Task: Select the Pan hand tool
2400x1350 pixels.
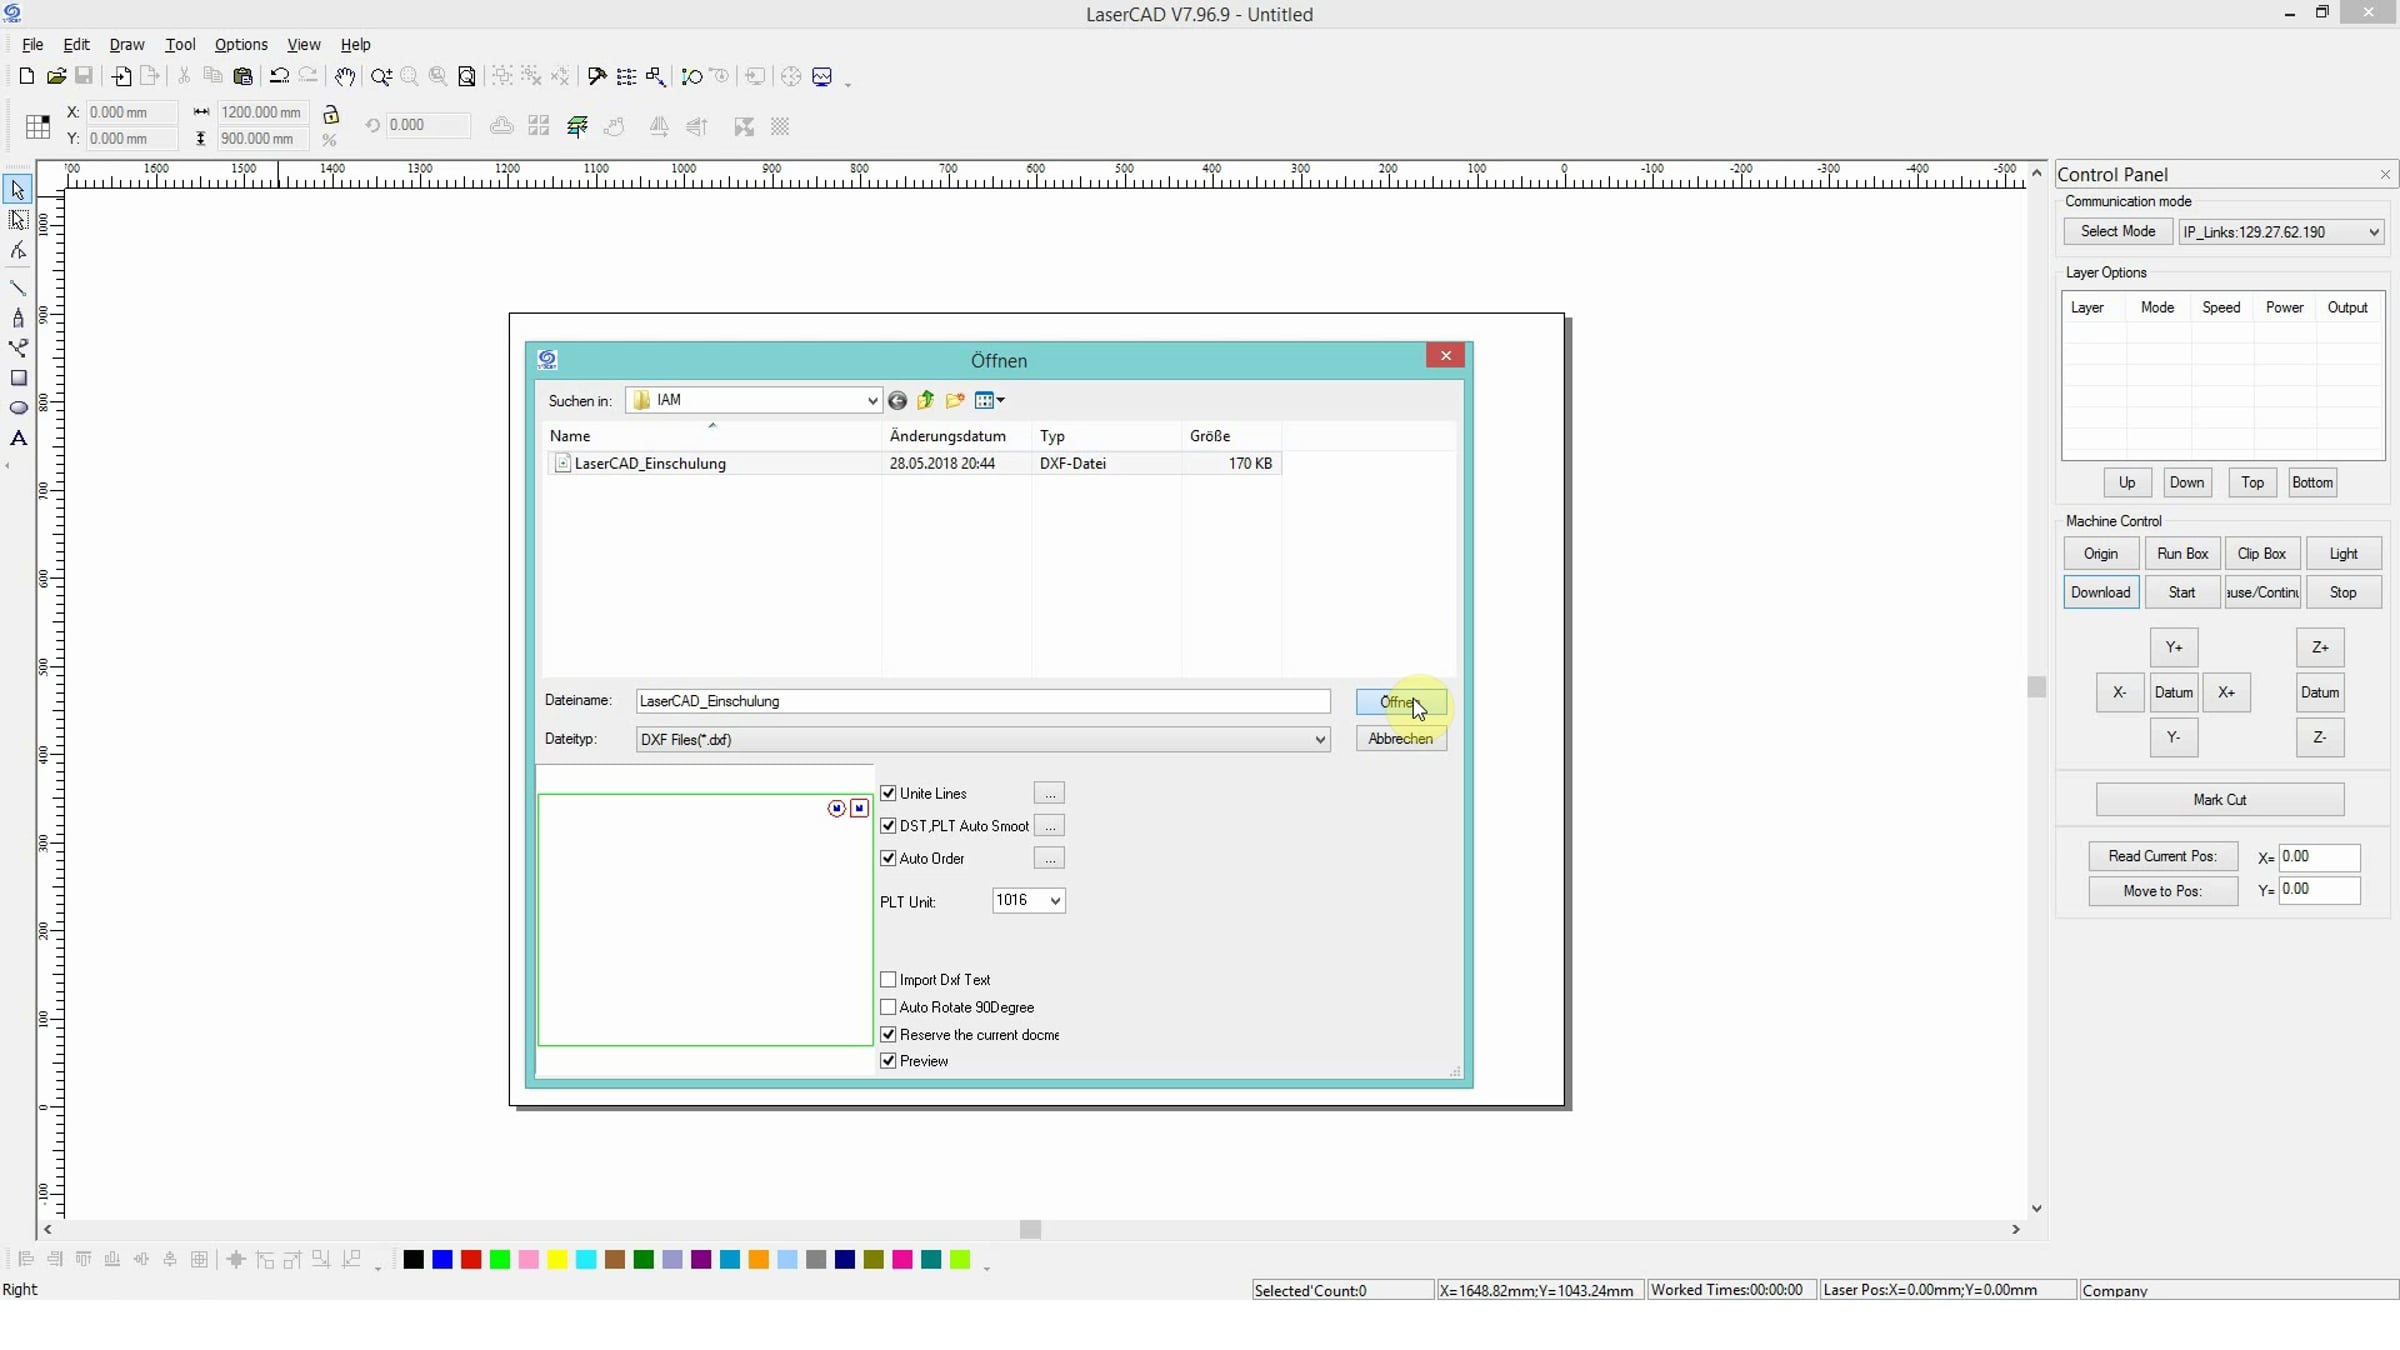Action: click(x=345, y=76)
